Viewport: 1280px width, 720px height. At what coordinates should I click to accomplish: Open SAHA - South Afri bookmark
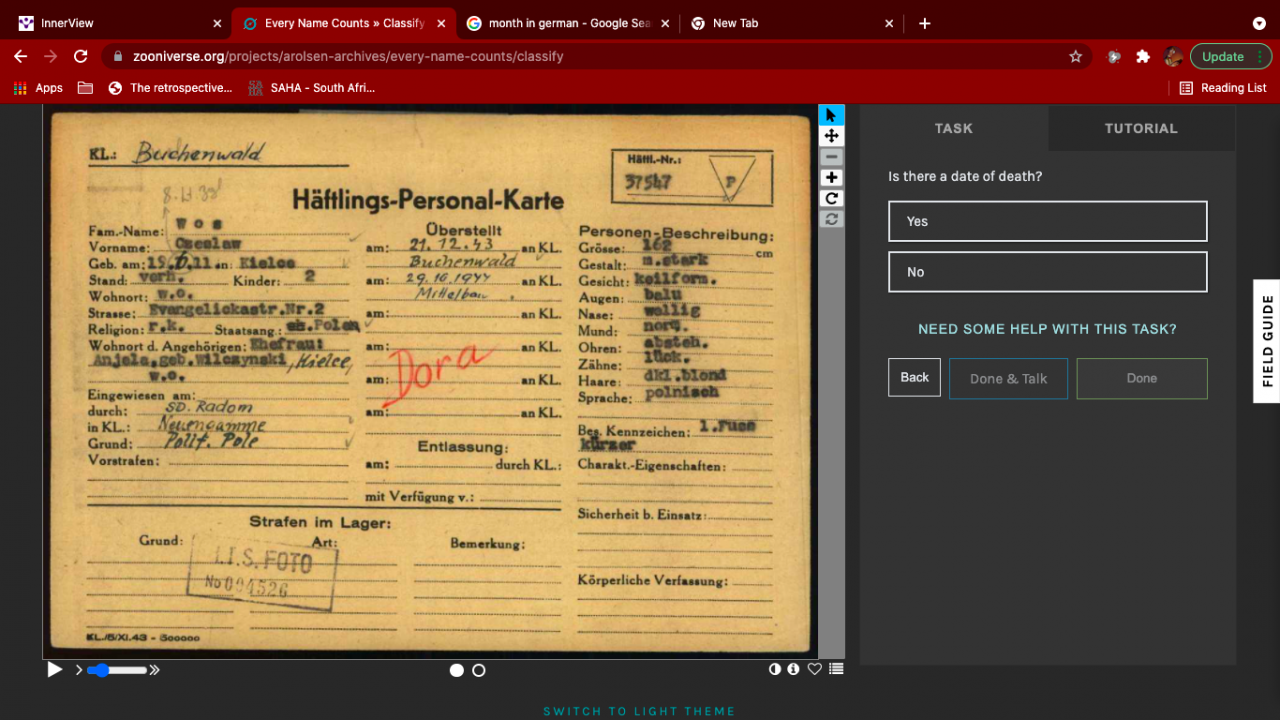(312, 88)
